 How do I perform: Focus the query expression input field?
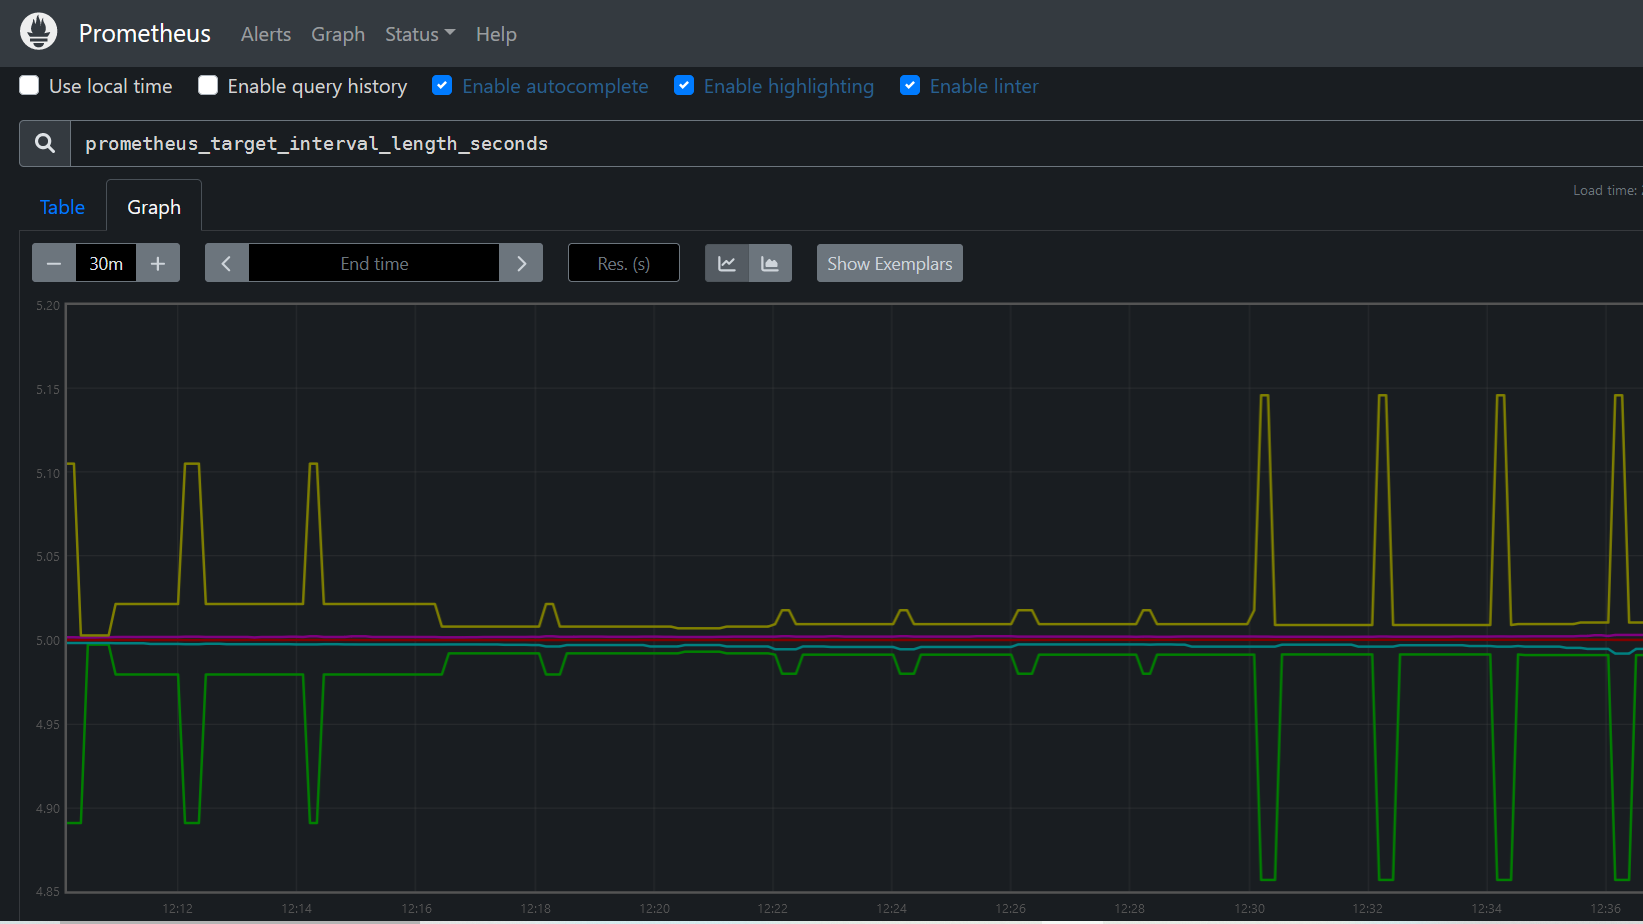coord(856,143)
